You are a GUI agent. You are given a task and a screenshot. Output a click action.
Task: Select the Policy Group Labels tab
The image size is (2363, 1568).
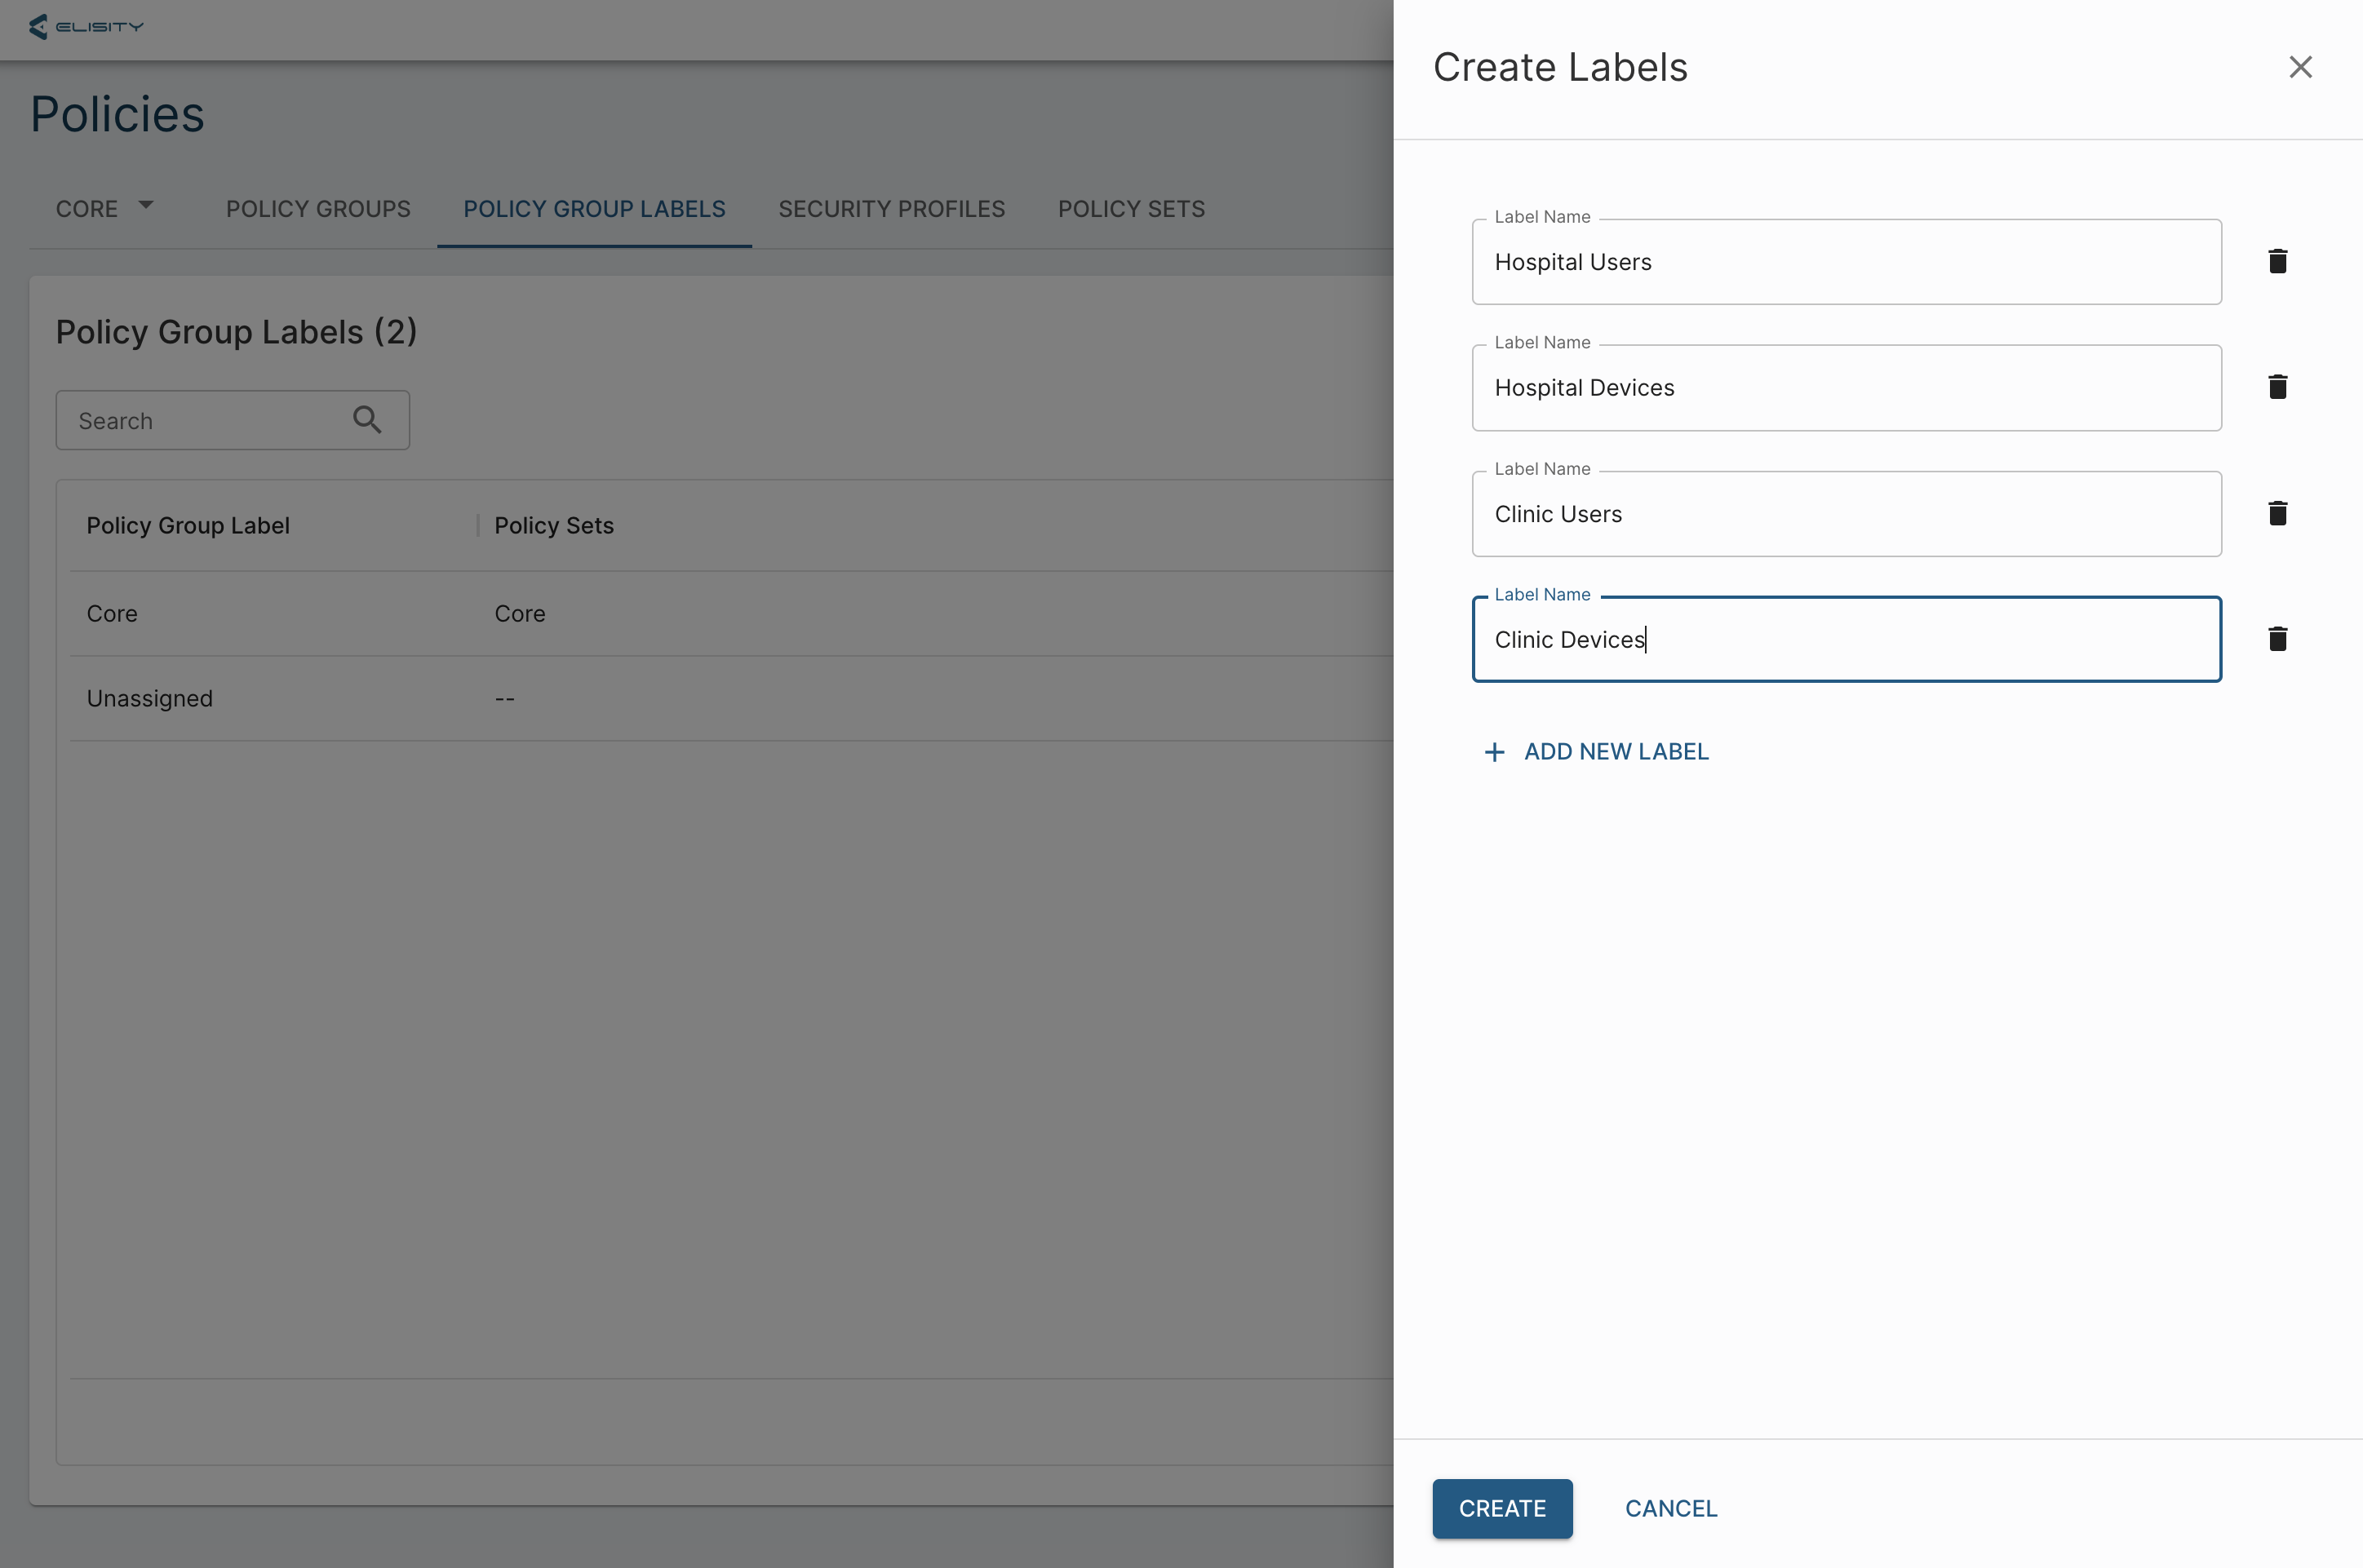tap(594, 209)
